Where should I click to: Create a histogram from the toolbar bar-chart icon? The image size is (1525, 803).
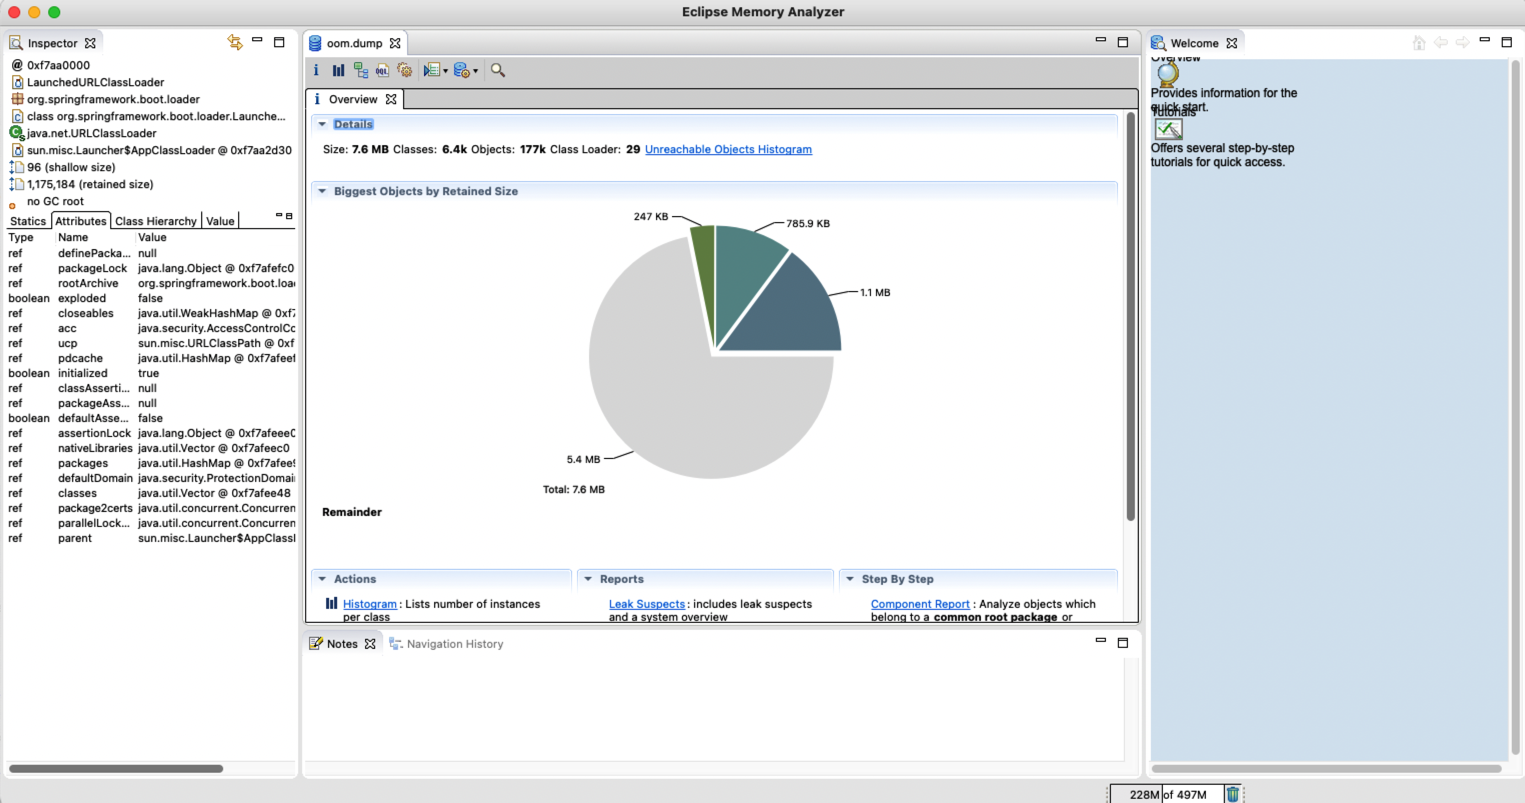point(338,70)
